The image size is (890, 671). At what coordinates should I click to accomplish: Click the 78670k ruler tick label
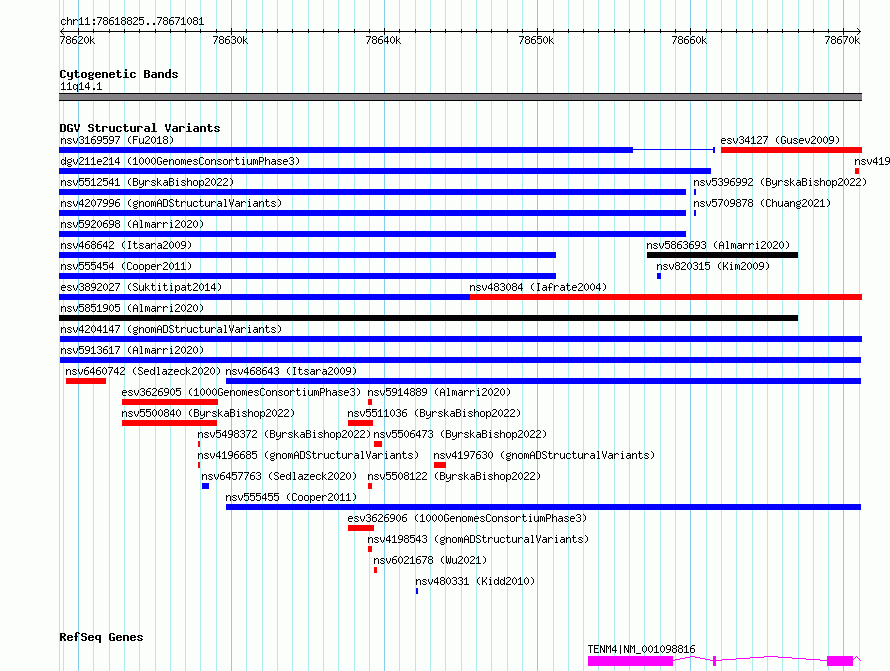[x=842, y=40]
